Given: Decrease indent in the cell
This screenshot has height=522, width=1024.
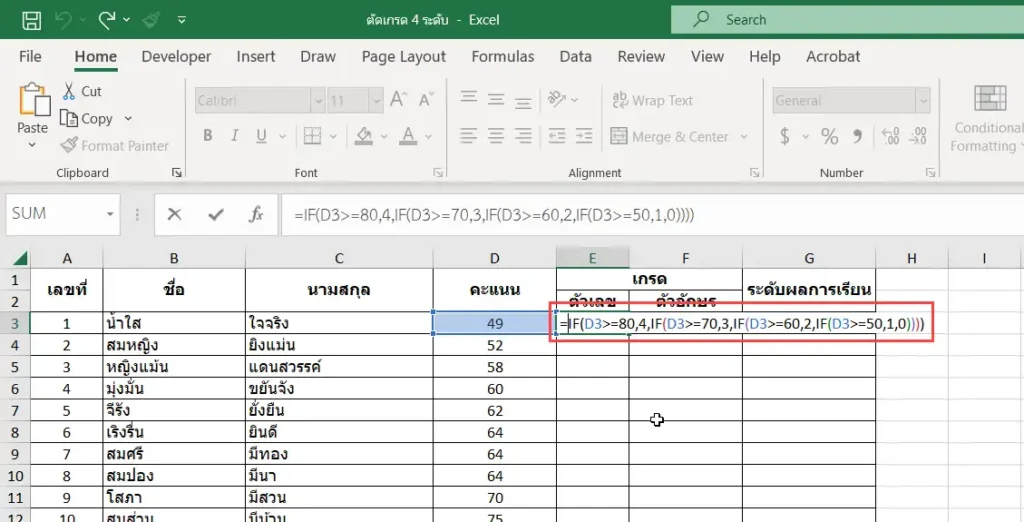Looking at the screenshot, I should 556,136.
